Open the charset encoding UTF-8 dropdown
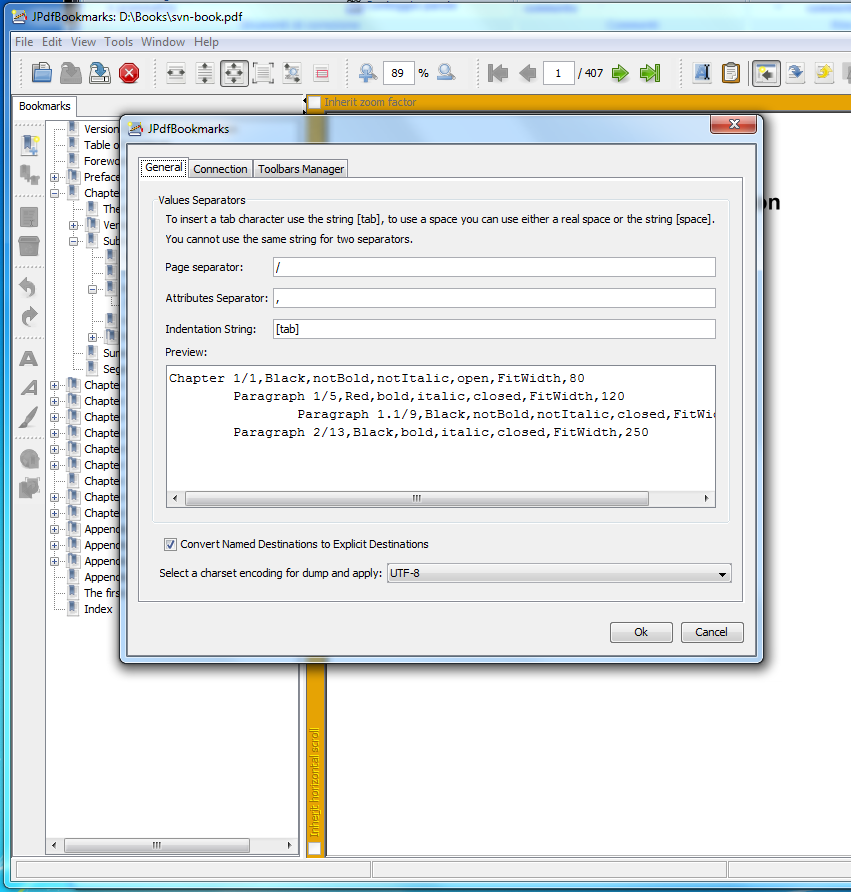 (559, 573)
